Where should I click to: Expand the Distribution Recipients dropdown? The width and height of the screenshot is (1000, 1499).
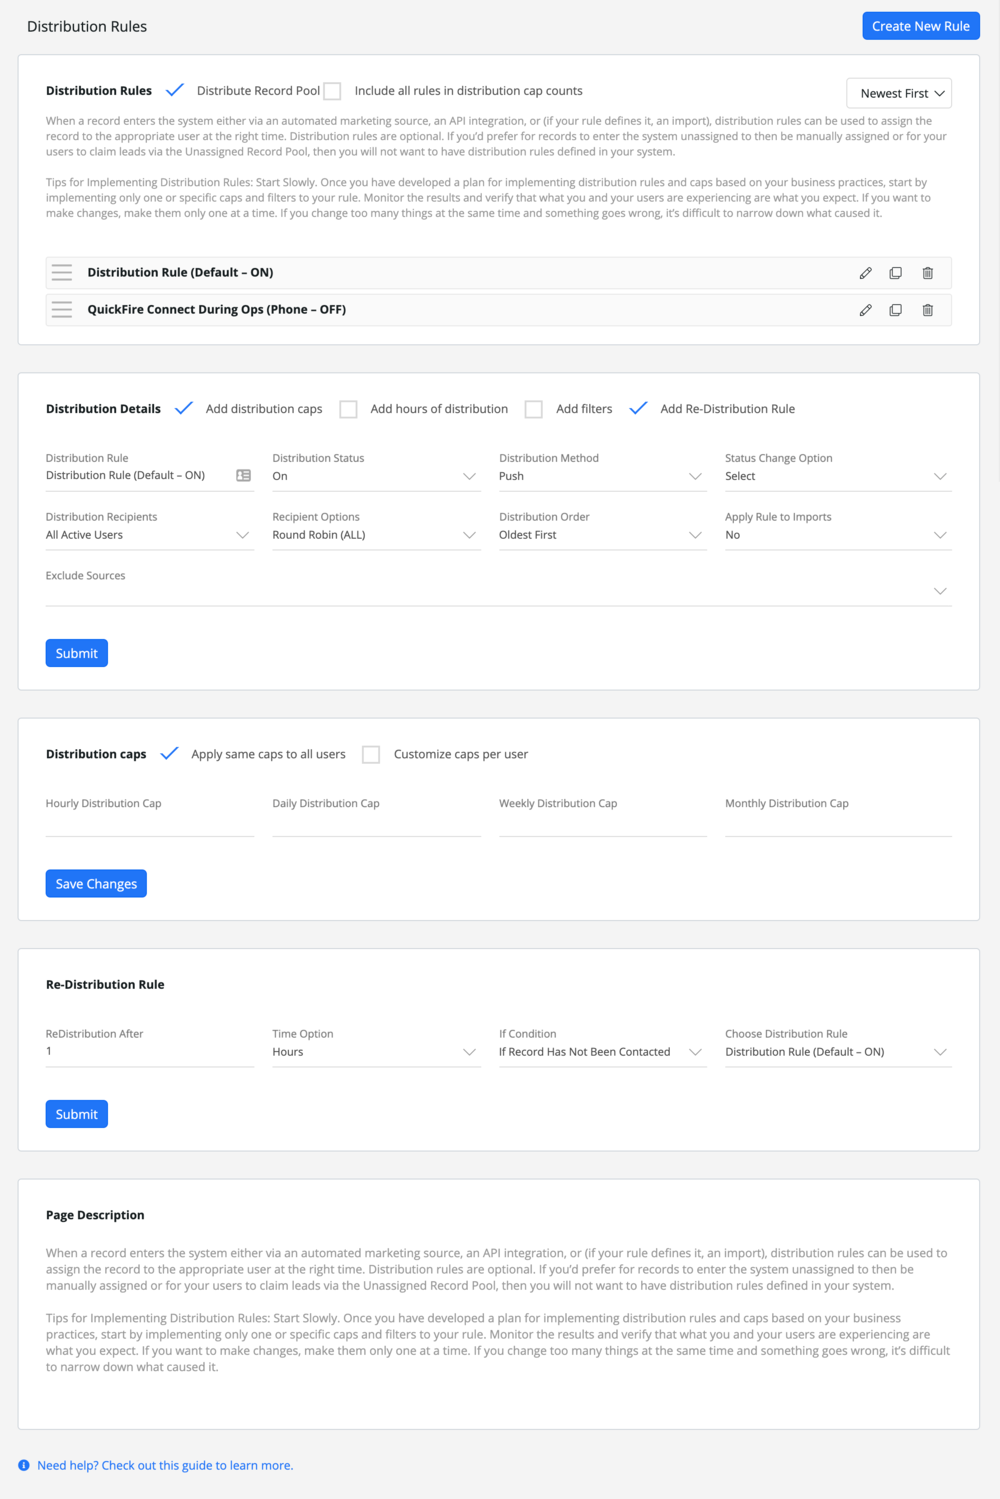pyautogui.click(x=150, y=535)
